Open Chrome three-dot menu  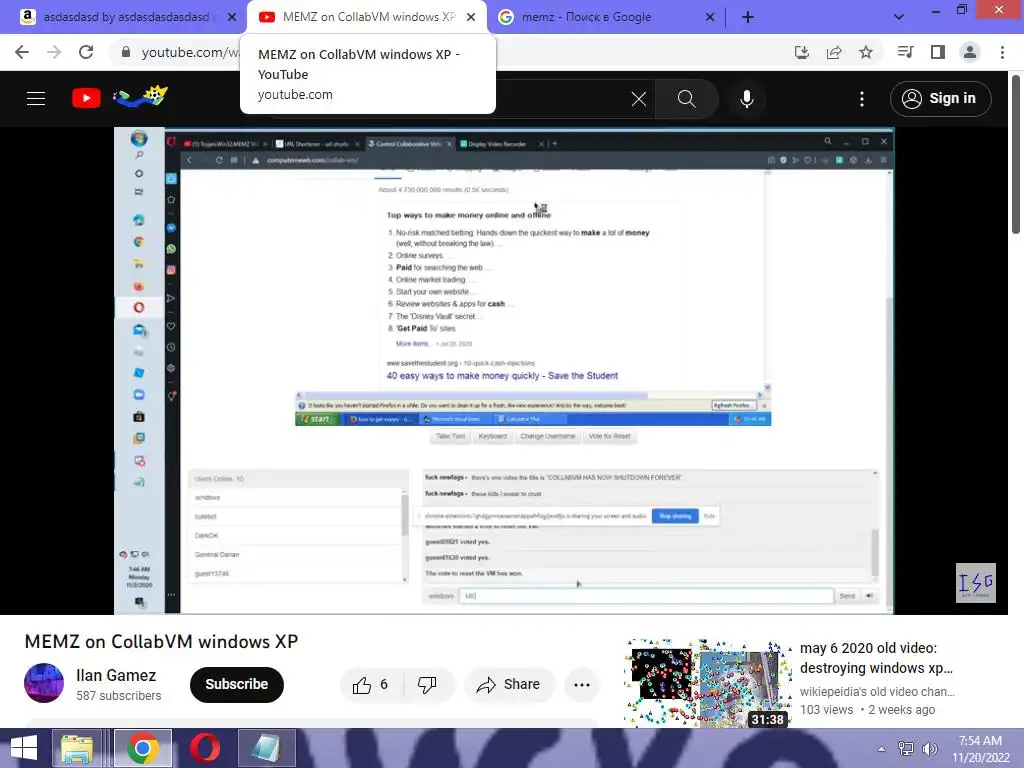1002,52
